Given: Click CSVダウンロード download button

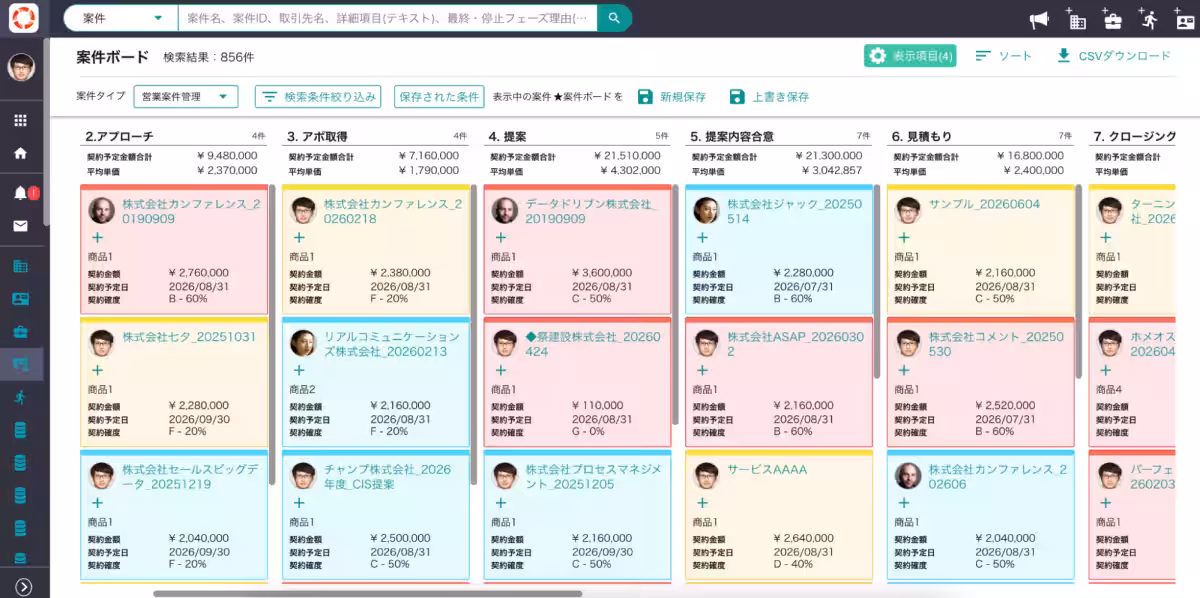Looking at the screenshot, I should pos(1114,56).
